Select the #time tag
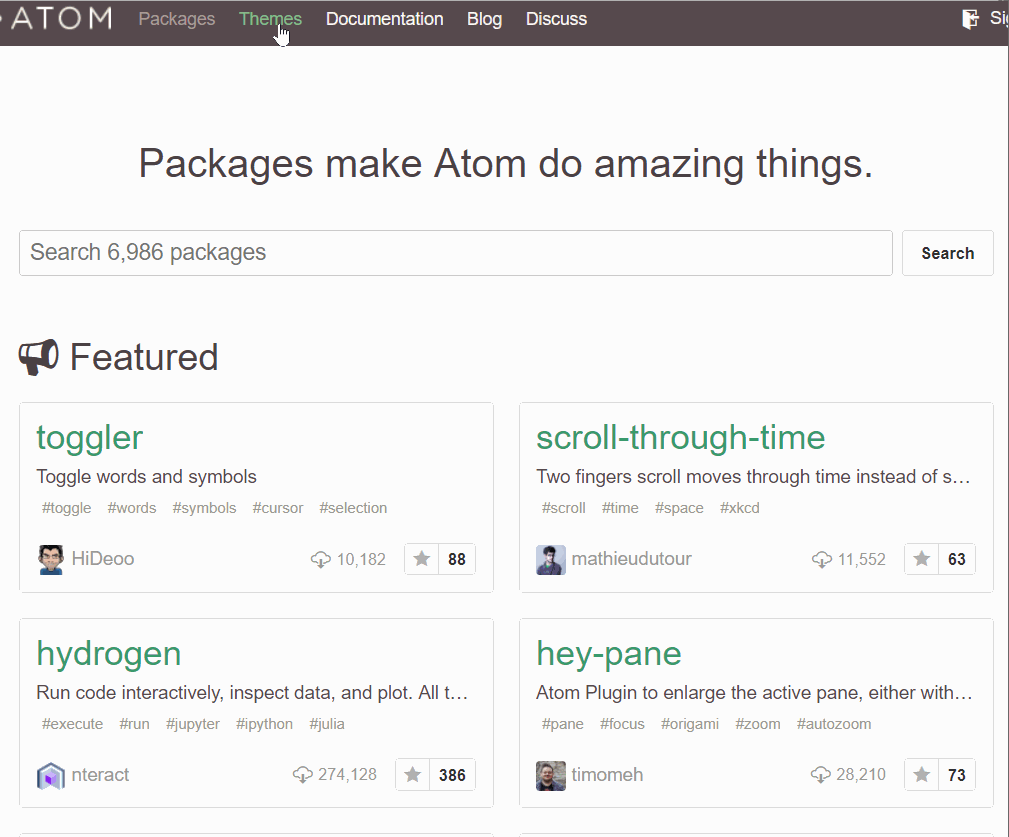1009x837 pixels. 620,508
